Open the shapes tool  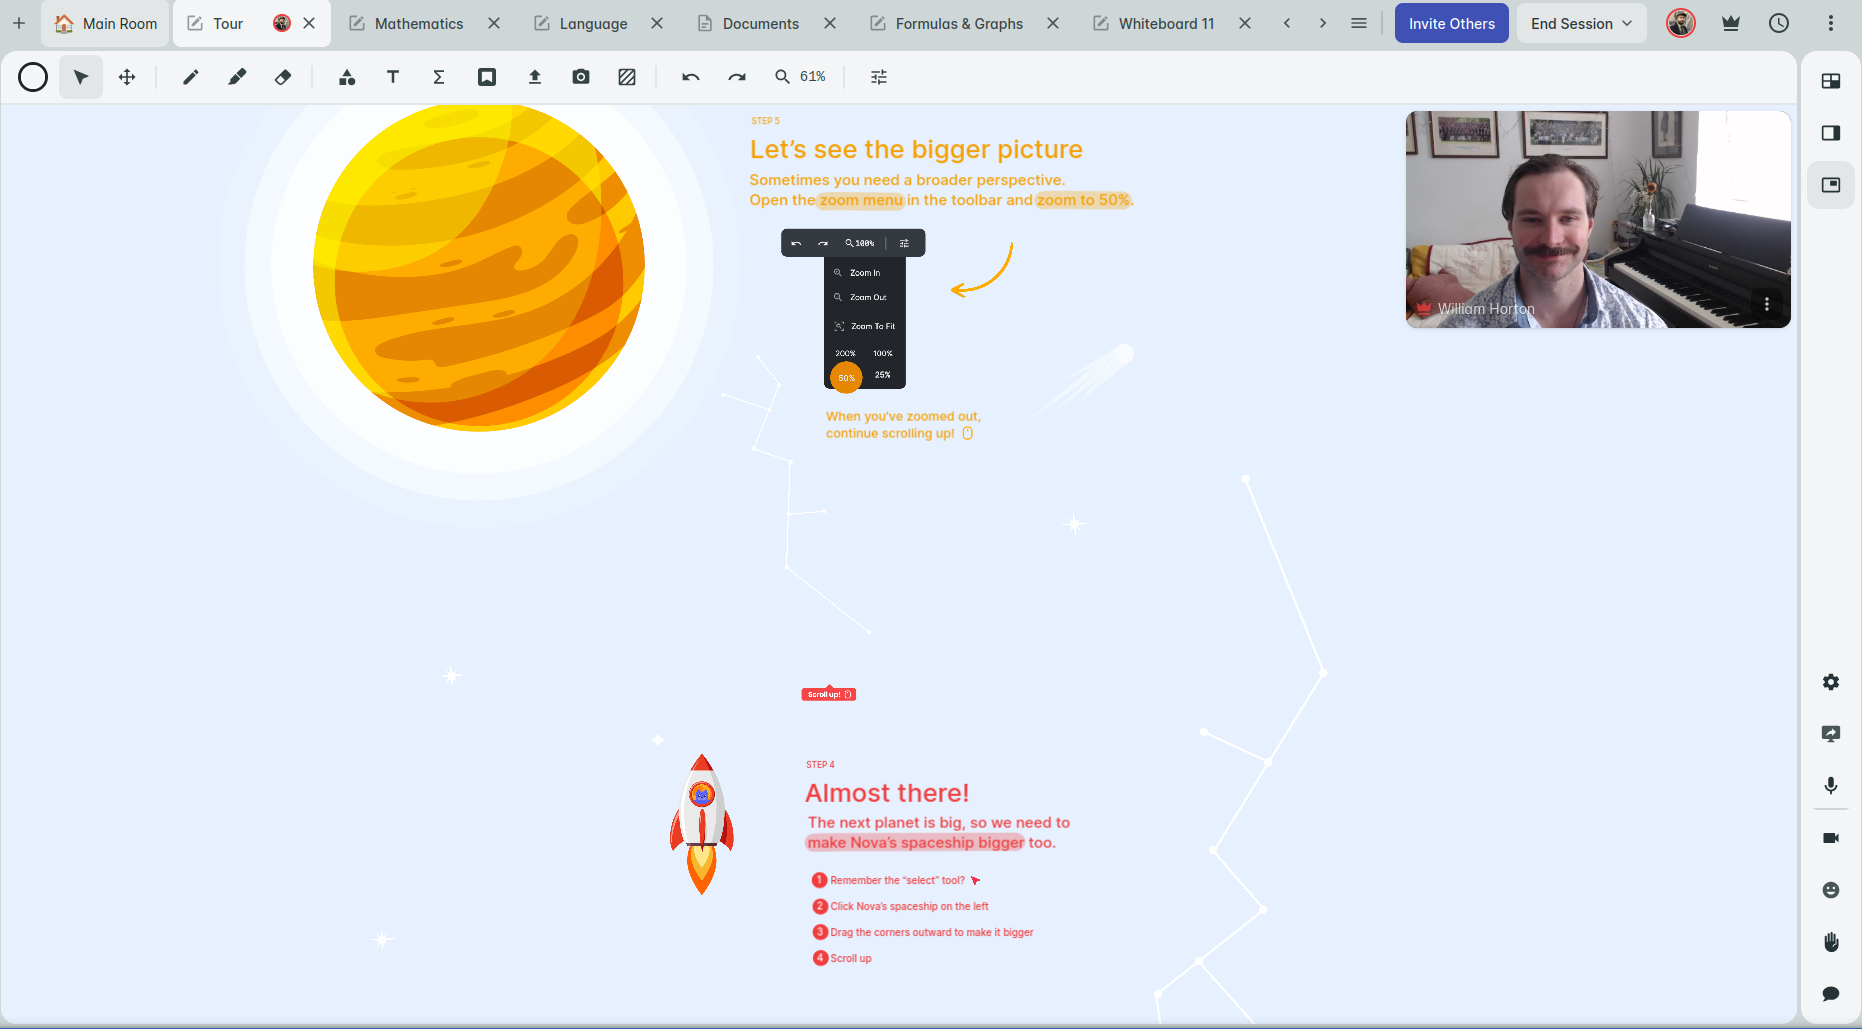[x=347, y=77]
